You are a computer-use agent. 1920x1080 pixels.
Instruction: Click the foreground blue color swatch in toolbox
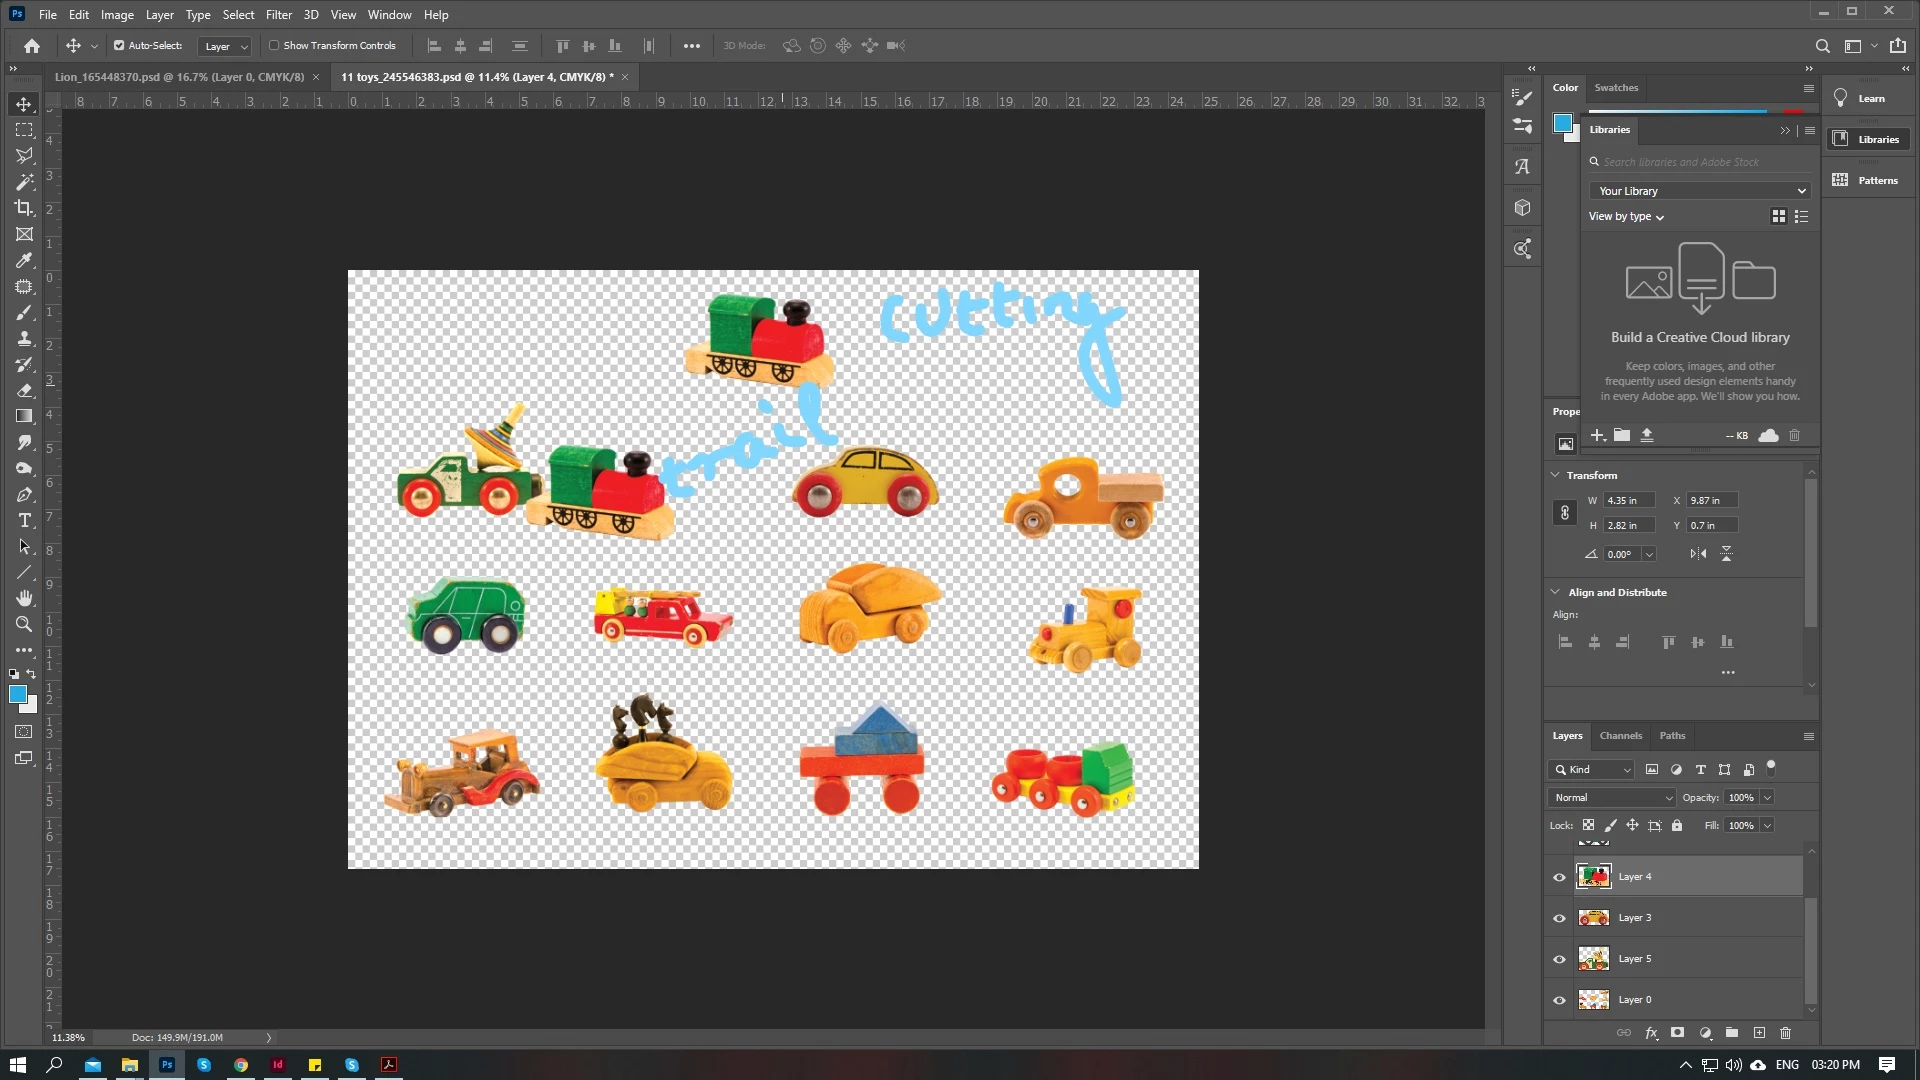click(17, 695)
